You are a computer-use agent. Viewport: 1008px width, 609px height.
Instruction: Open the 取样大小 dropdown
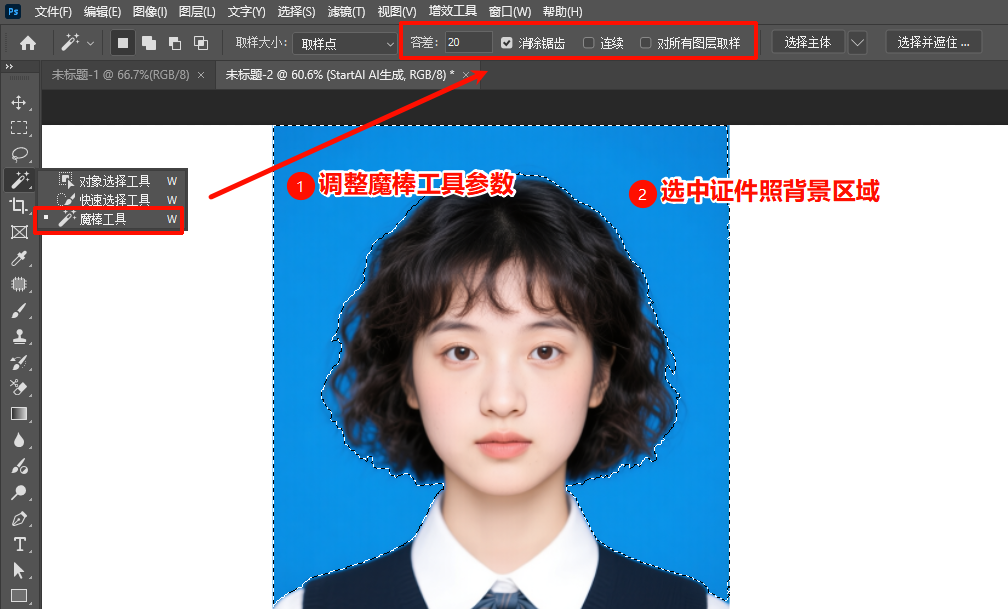point(345,43)
